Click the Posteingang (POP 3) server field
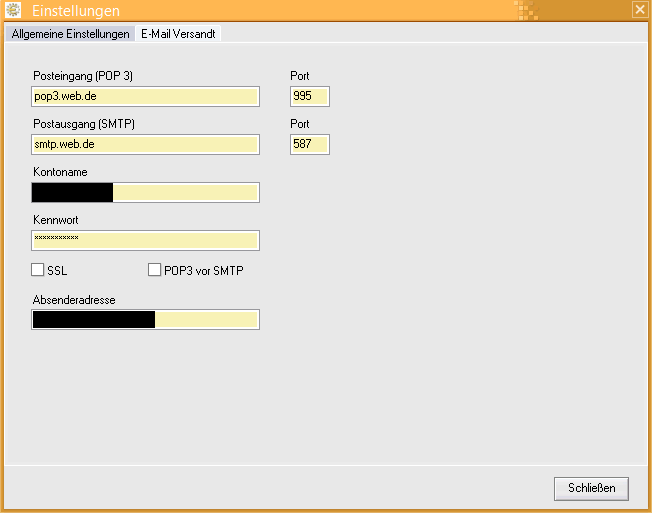652x513 pixels. (146, 96)
